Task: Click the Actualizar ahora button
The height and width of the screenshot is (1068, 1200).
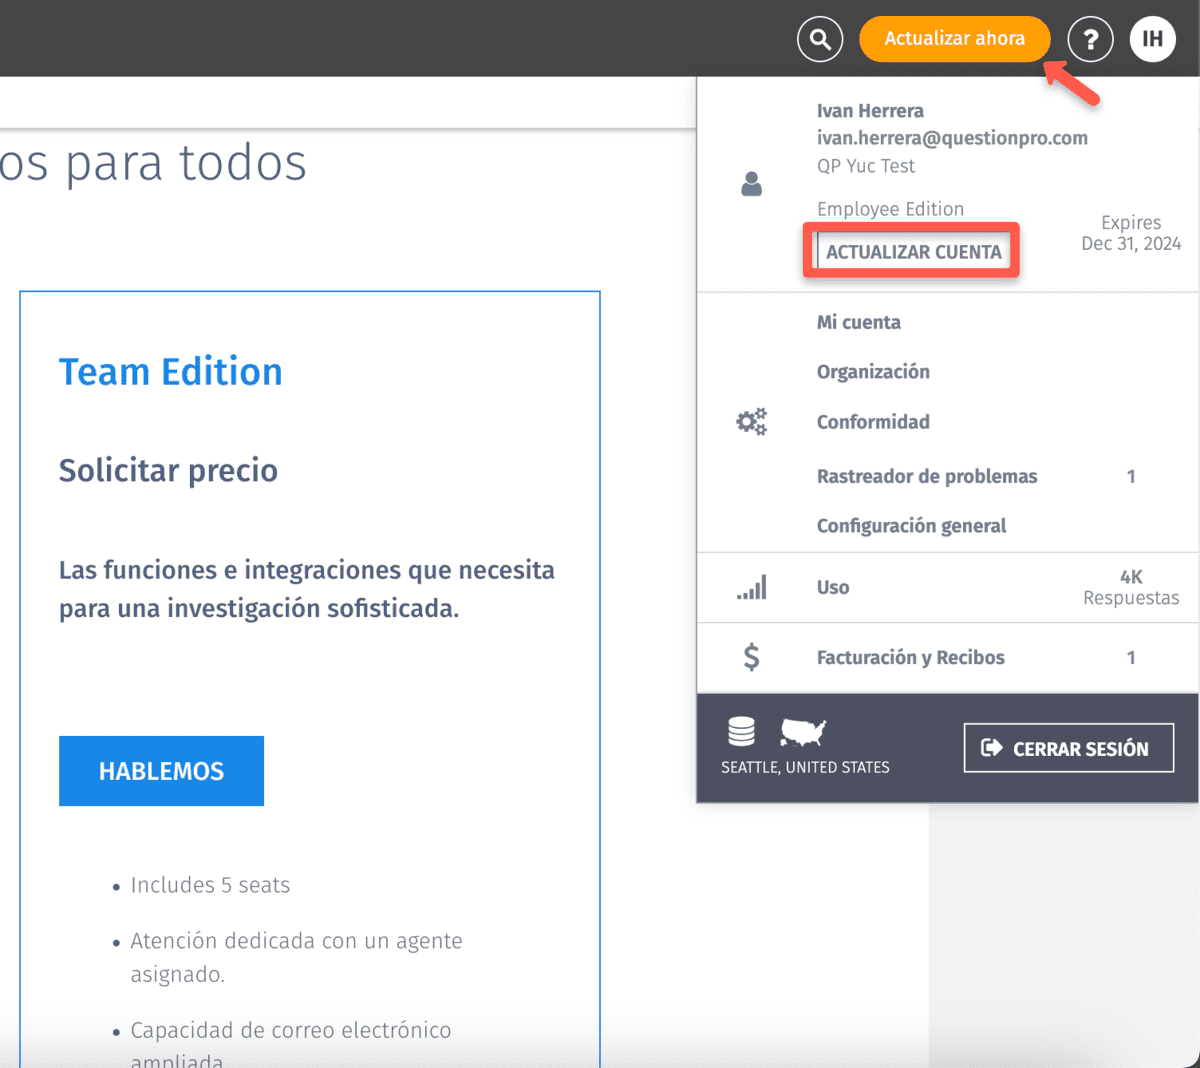Action: [x=954, y=39]
